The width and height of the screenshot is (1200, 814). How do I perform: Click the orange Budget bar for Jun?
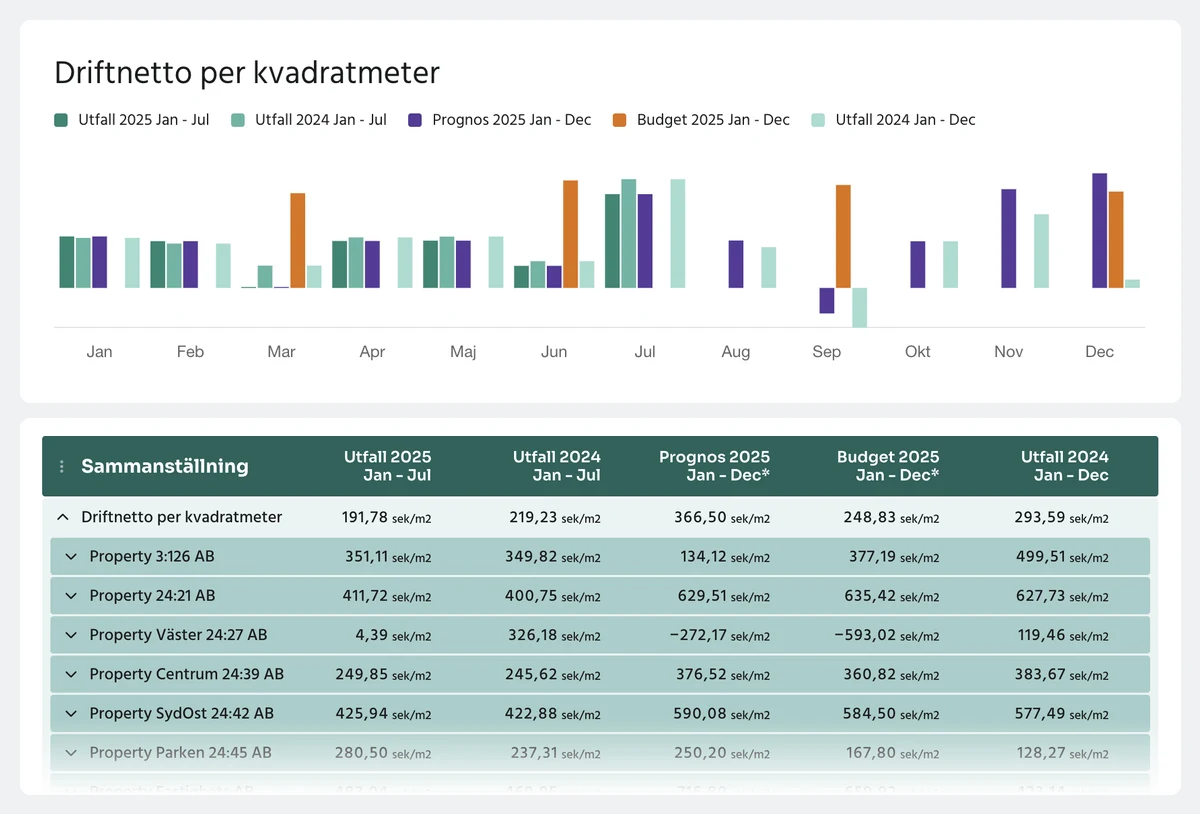(571, 234)
